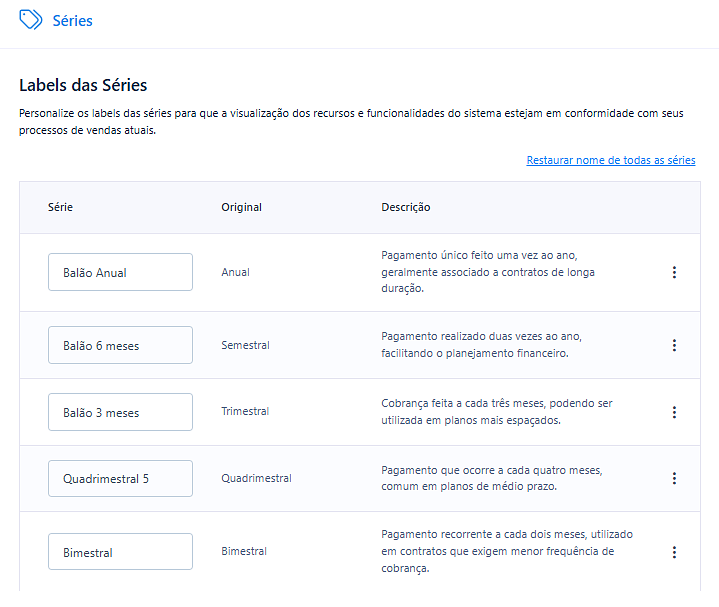This screenshot has width=719, height=607.
Task: Open three-dot menu for Balão 6 meses
Action: coord(674,345)
